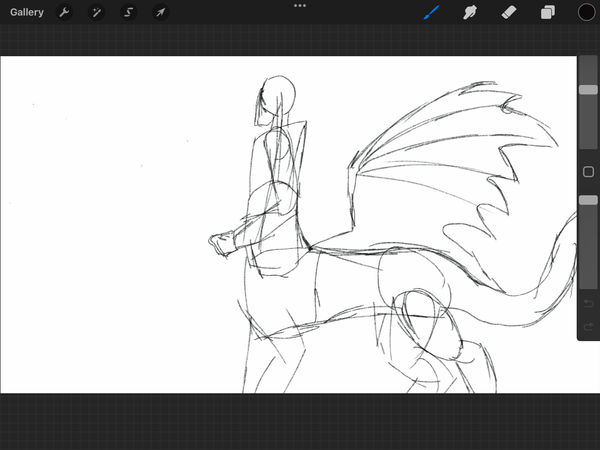Viewport: 600px width, 450px height.
Task: Tap the three-dot menu at top center
Action: pyautogui.click(x=300, y=6)
